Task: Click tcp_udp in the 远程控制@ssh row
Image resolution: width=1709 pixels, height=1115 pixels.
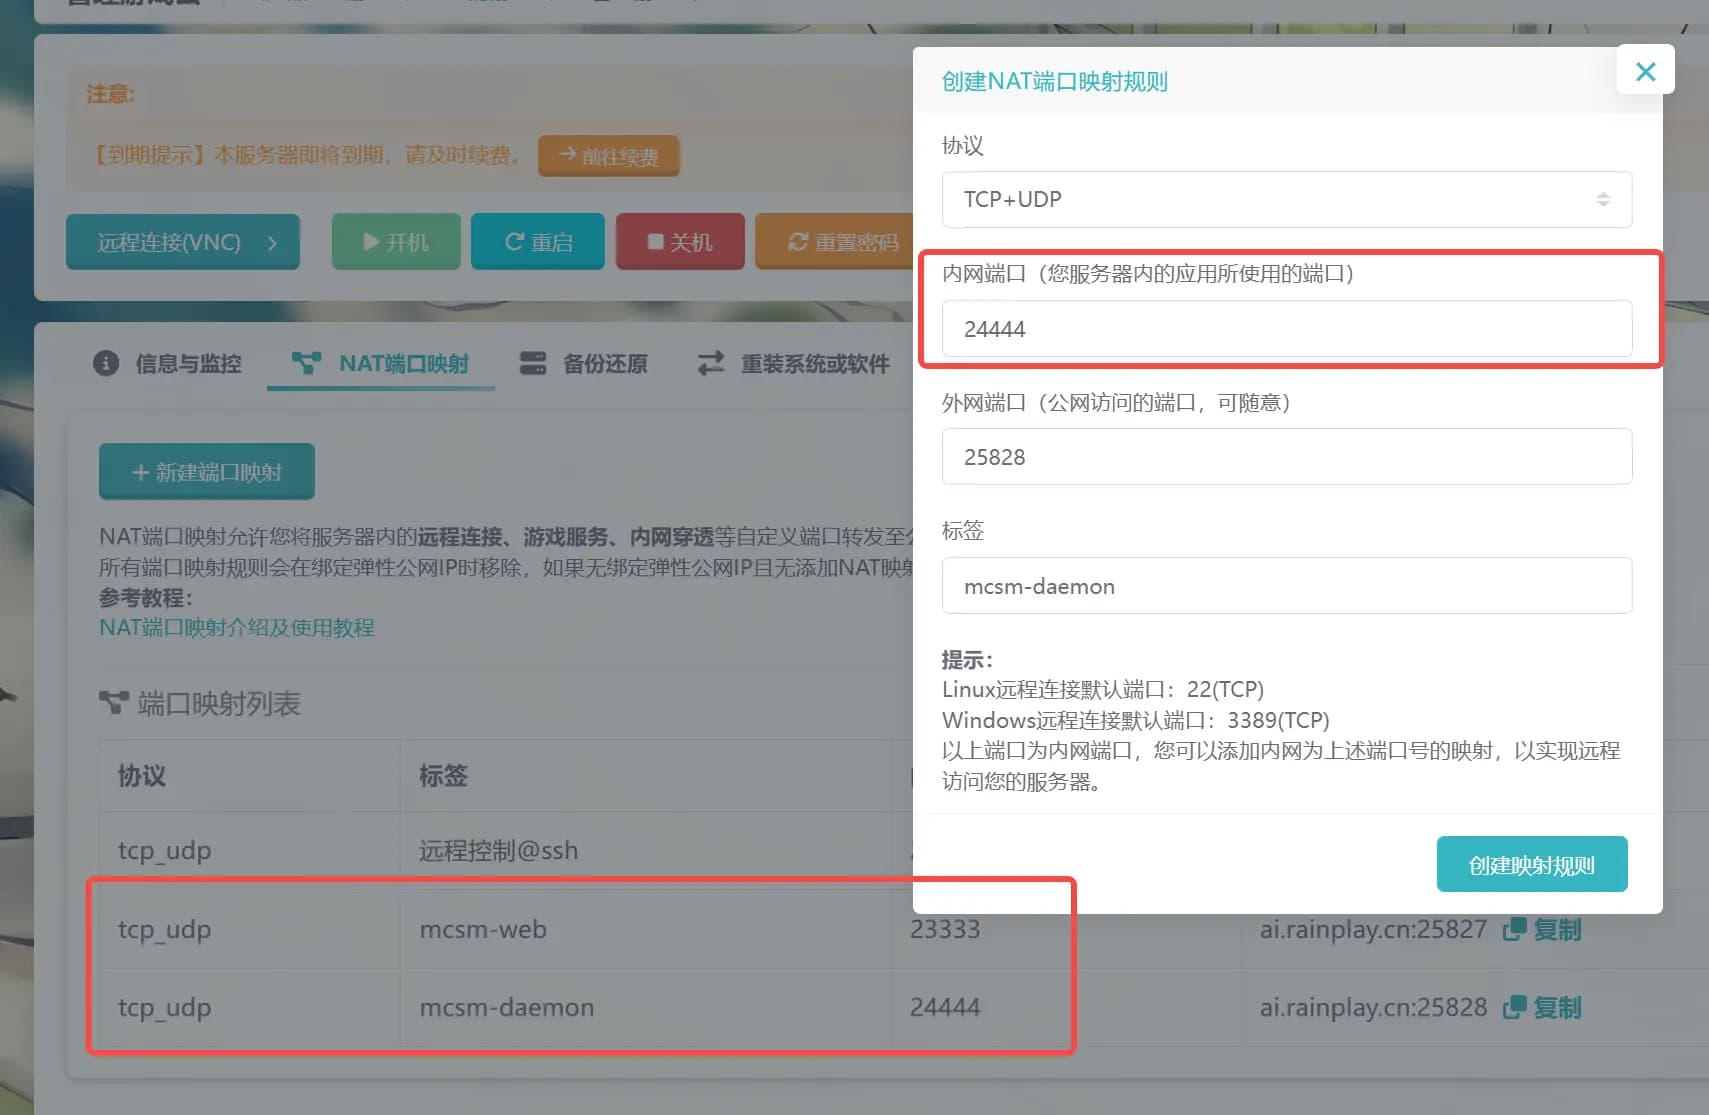Action: (164, 851)
